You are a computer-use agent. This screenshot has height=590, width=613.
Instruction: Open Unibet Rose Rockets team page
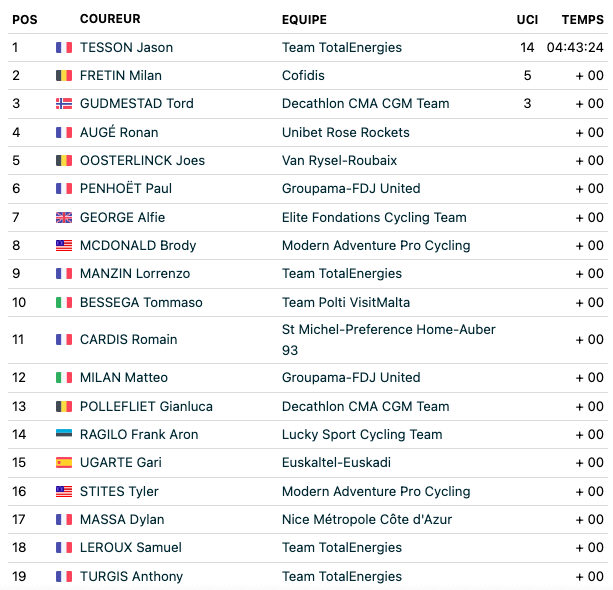click(346, 133)
